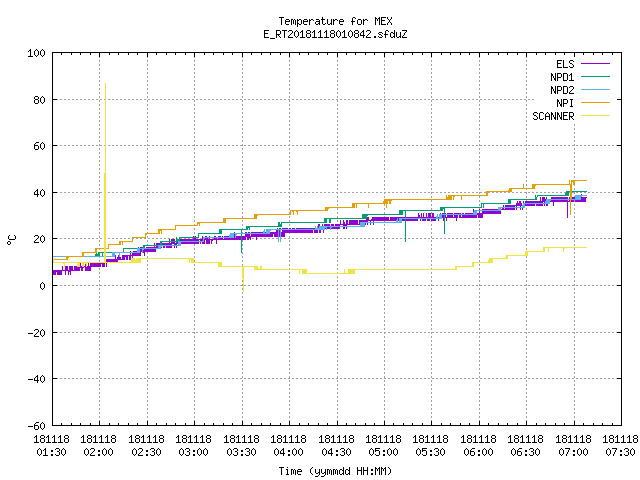This screenshot has width=640, height=480.
Task: Click the SCANNER legend label
Action: click(553, 116)
